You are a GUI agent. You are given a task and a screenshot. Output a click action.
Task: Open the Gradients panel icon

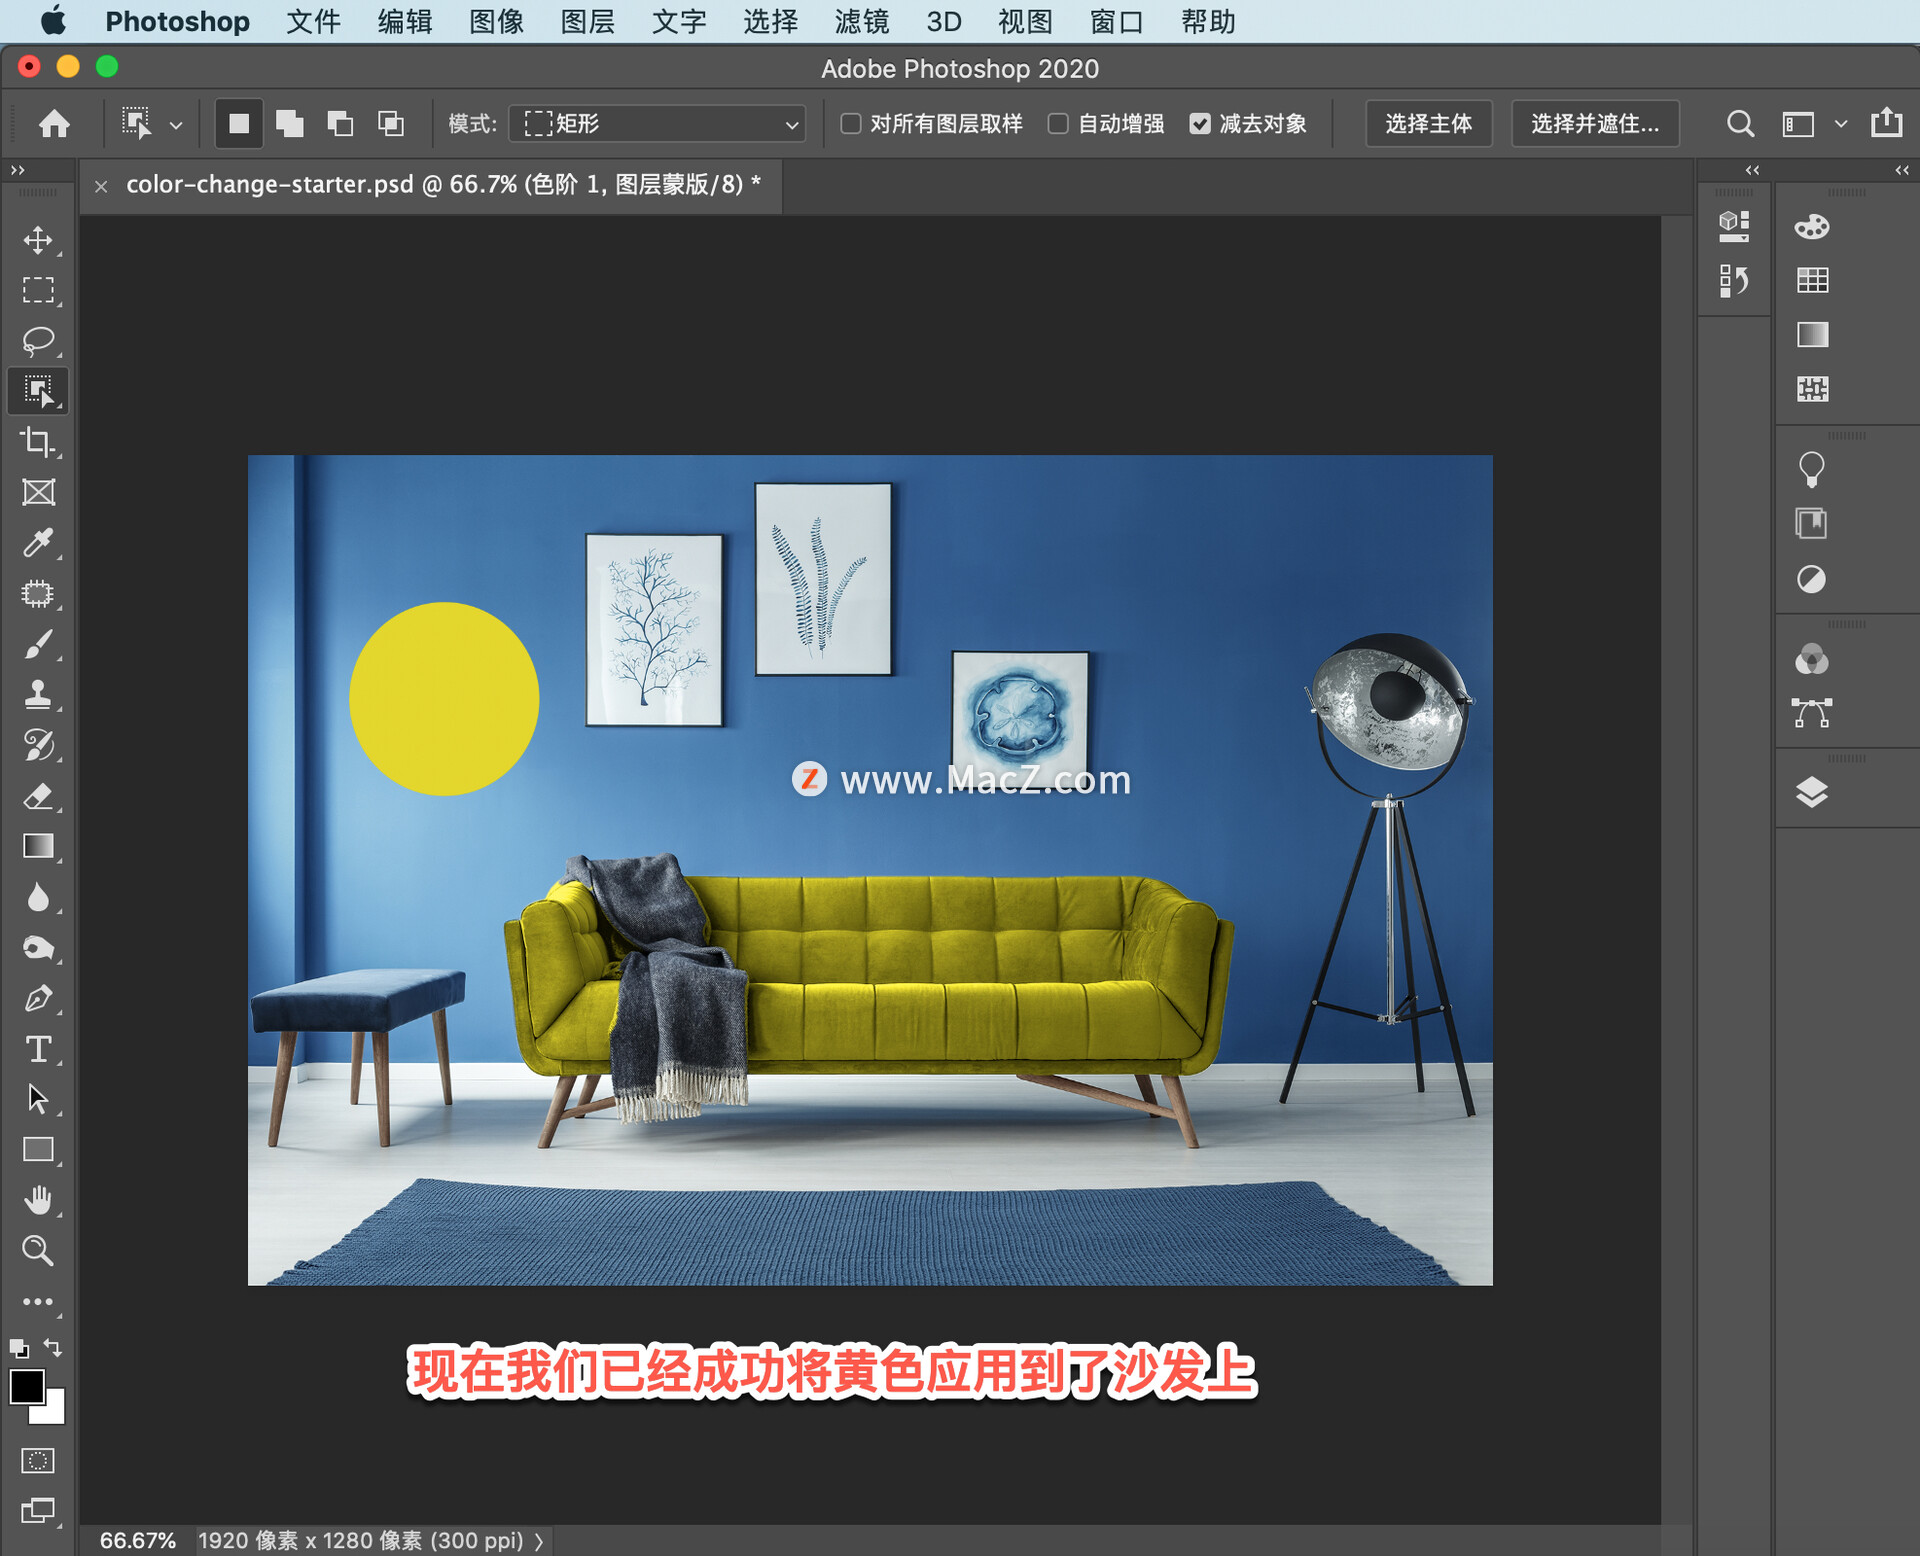pyautogui.click(x=1811, y=335)
